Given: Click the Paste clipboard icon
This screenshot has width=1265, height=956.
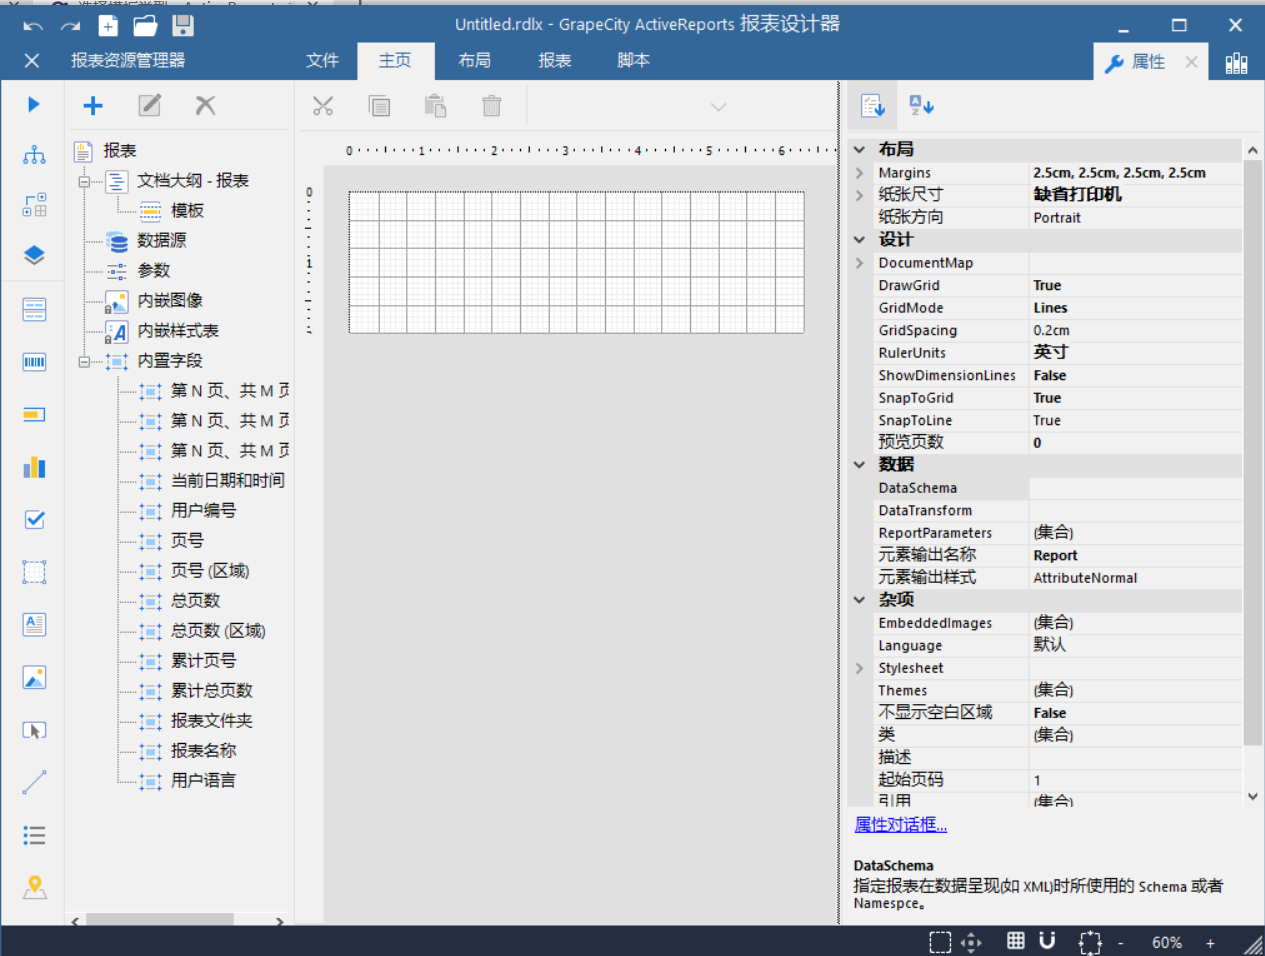Looking at the screenshot, I should [x=435, y=106].
